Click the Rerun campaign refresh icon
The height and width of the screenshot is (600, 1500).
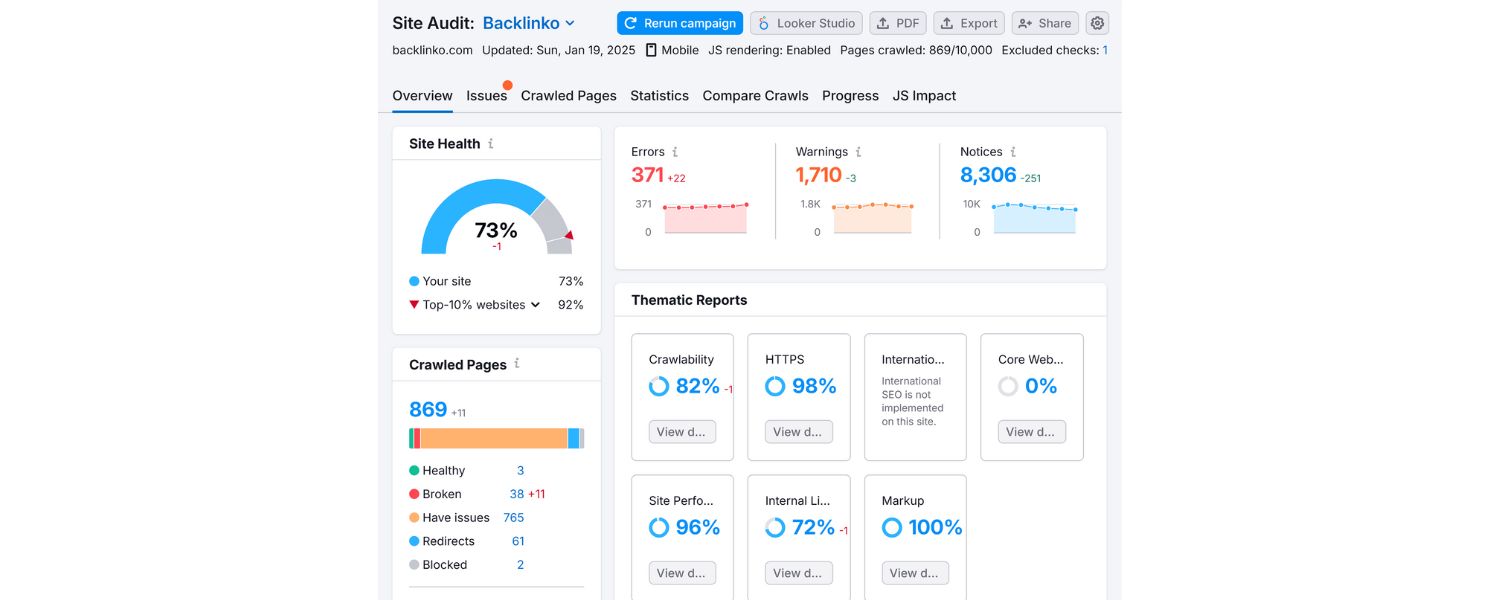(629, 22)
